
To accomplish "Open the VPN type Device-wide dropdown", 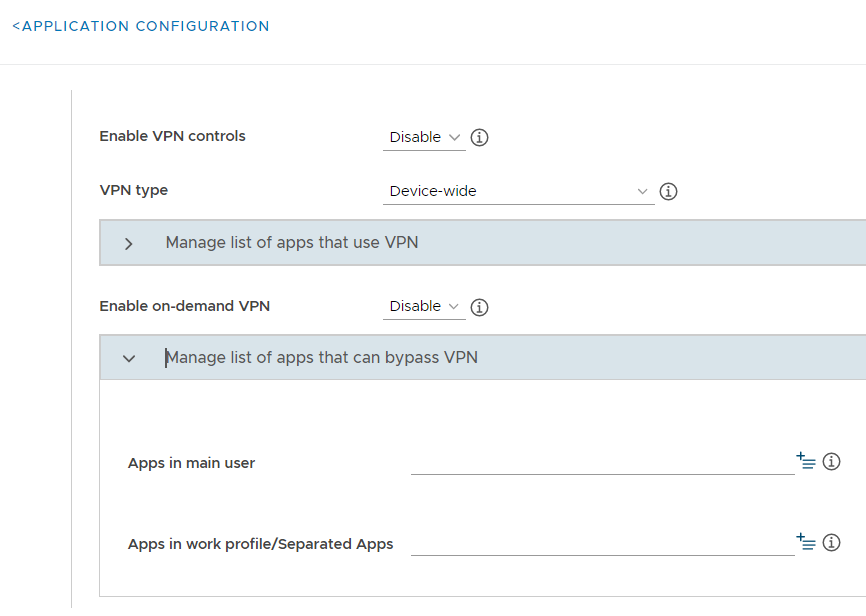I will [518, 191].
